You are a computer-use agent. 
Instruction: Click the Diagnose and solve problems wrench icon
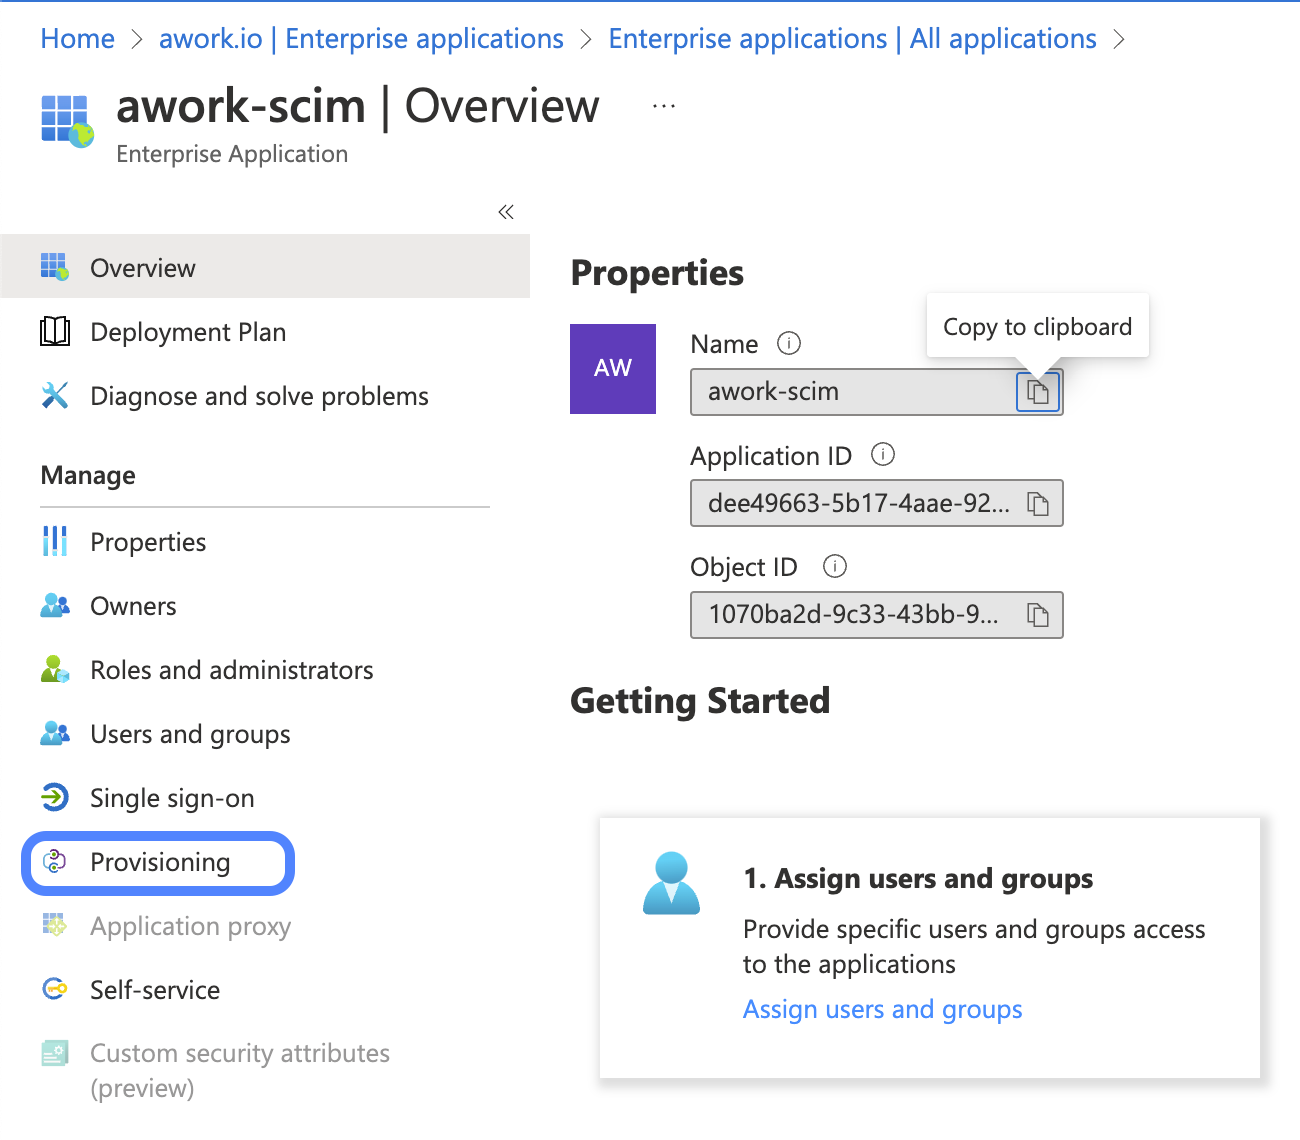(55, 395)
